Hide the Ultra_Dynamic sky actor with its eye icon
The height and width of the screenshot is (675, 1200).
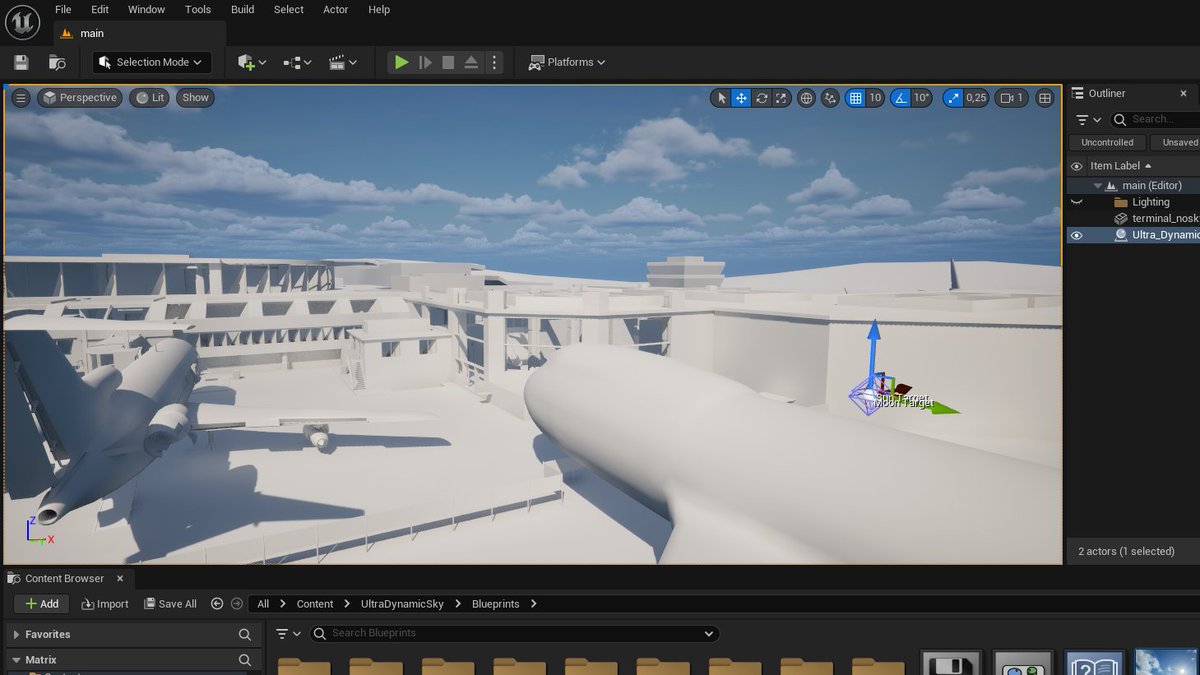(1077, 235)
